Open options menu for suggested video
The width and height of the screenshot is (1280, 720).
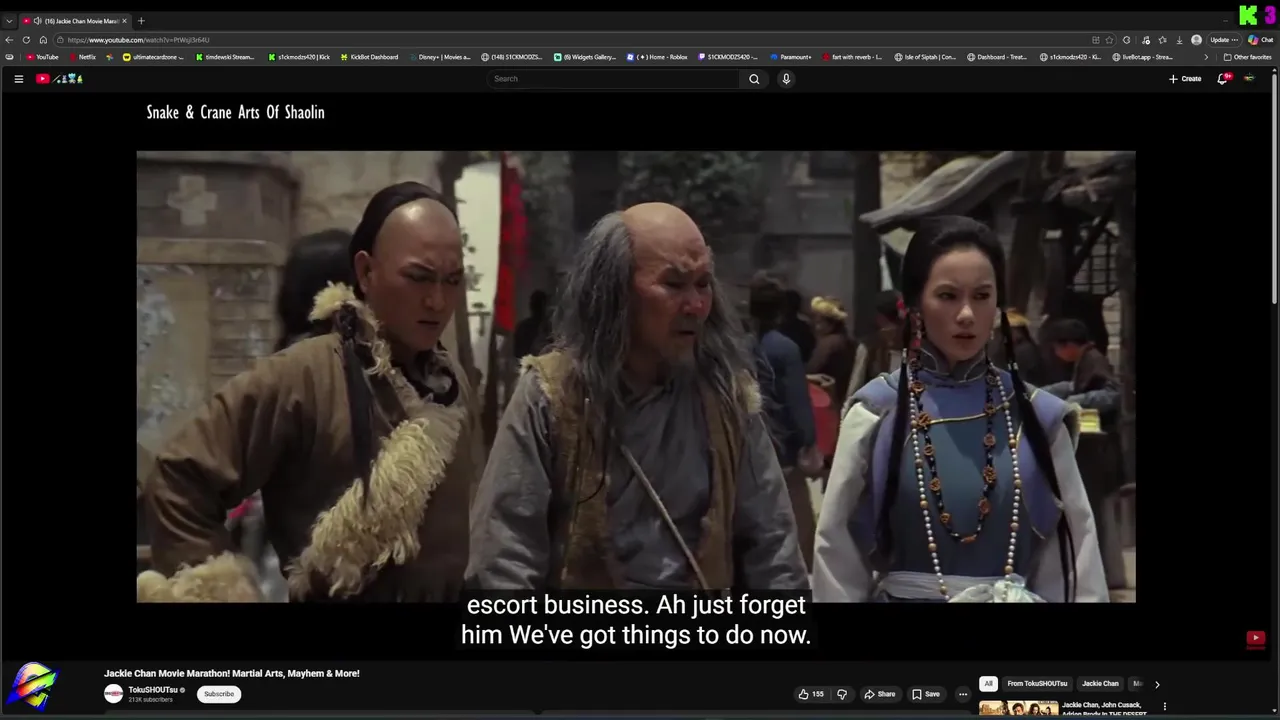coord(1164,707)
